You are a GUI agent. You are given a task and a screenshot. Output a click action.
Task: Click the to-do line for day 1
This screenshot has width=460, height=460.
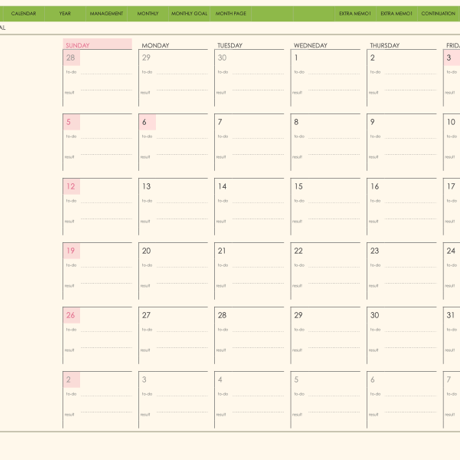click(x=334, y=74)
